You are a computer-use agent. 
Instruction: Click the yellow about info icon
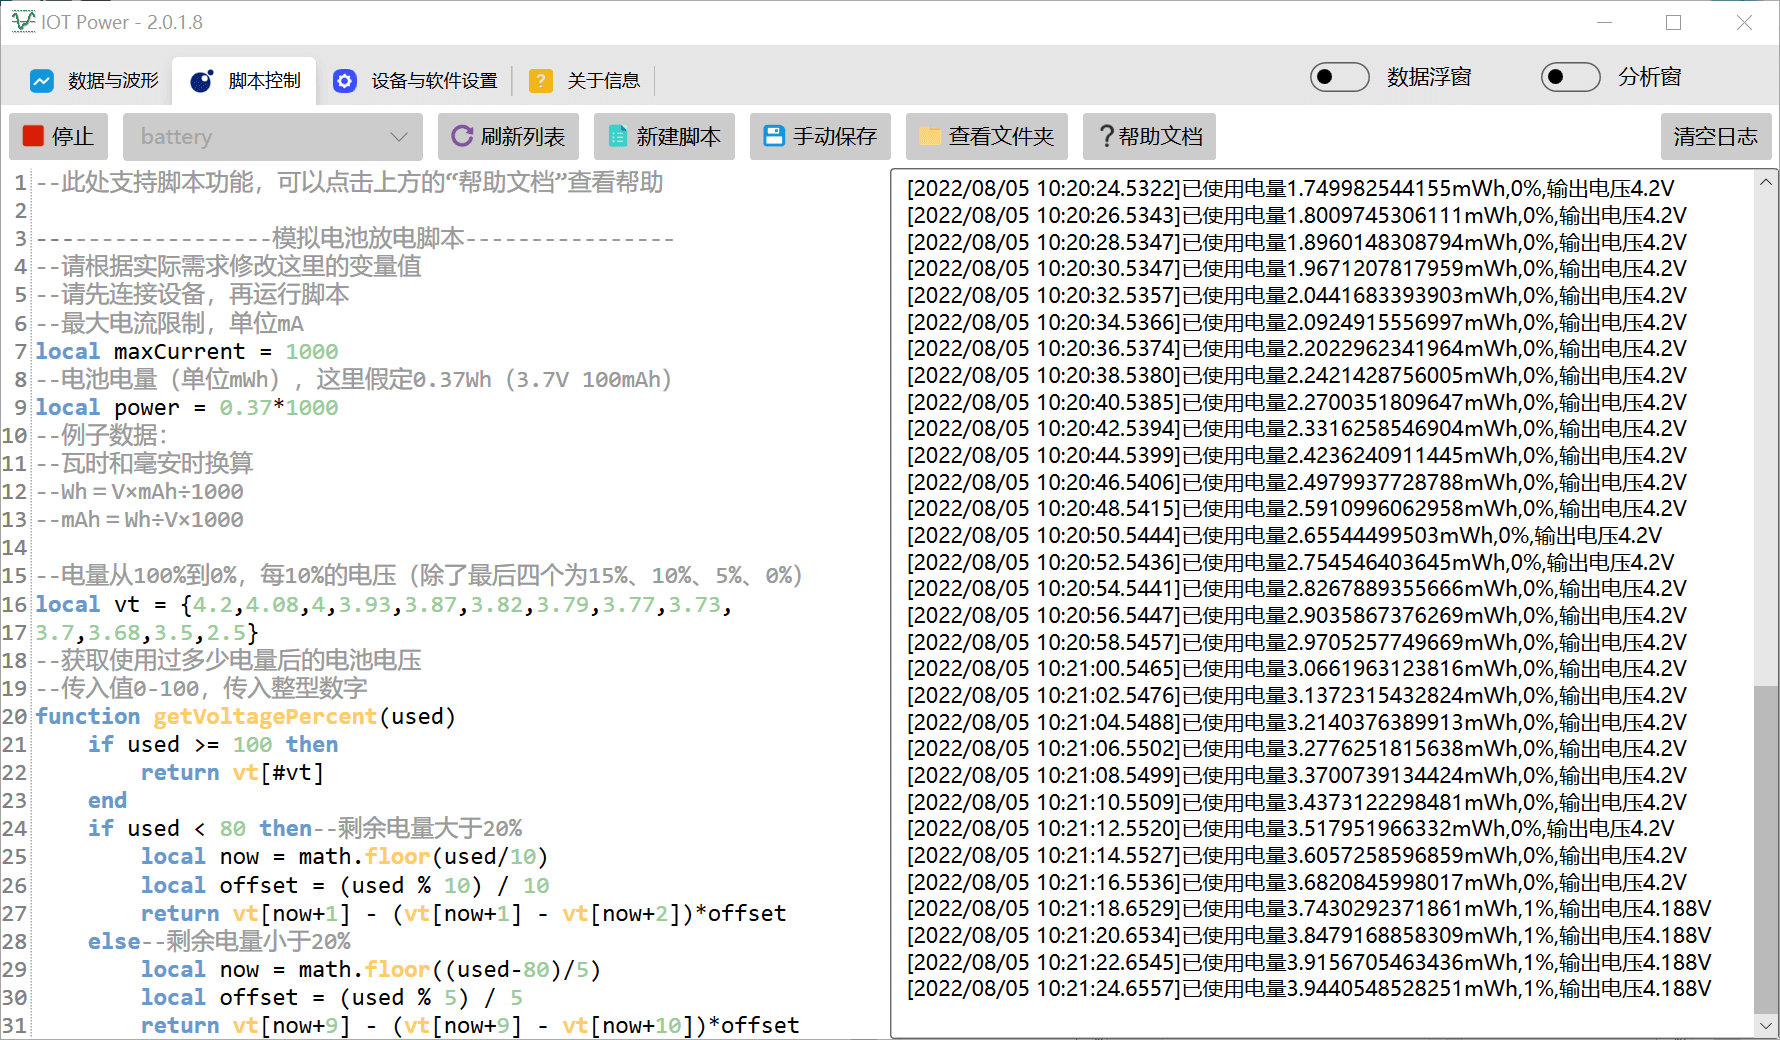[x=541, y=81]
